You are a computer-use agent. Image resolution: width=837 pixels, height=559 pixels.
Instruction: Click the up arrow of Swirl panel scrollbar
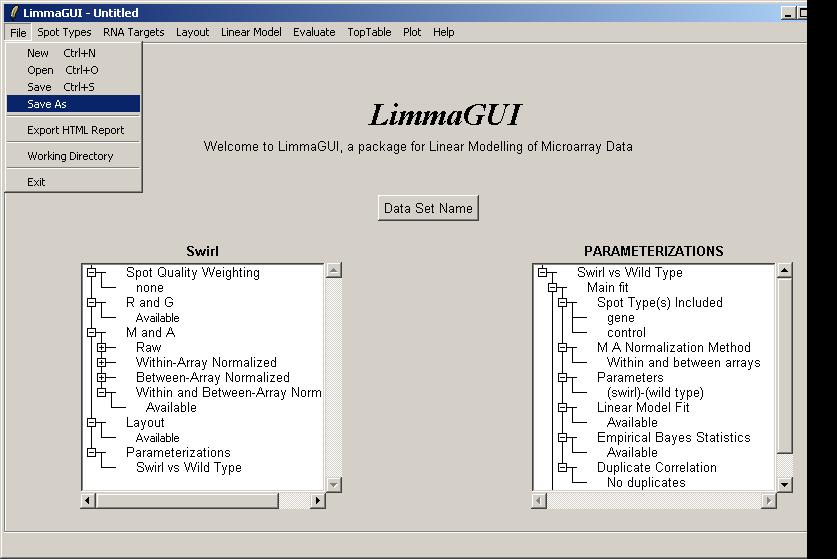334,270
